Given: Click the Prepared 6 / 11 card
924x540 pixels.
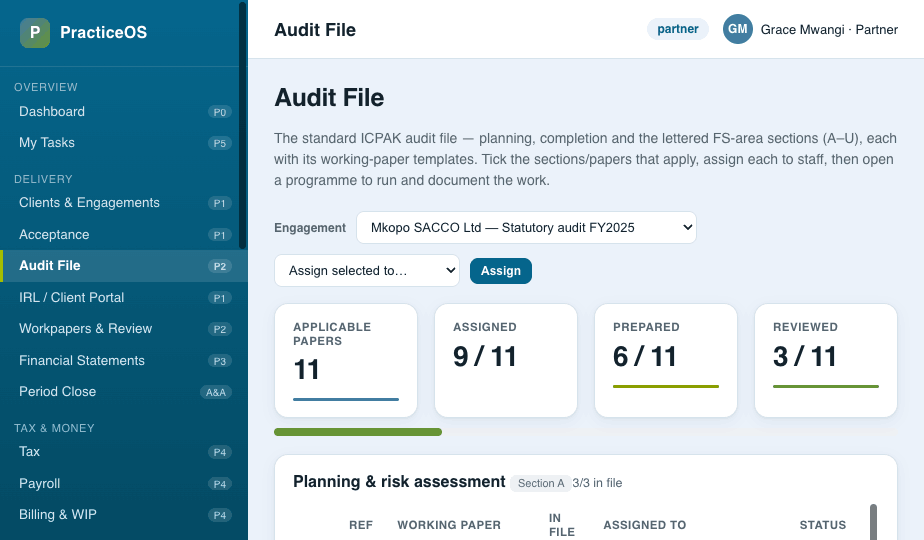Looking at the screenshot, I should click(666, 360).
